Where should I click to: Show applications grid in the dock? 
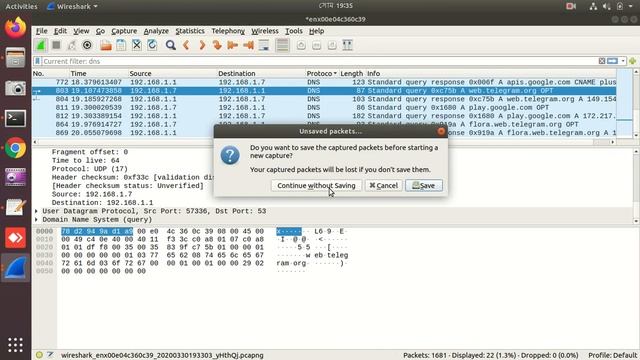(x=16, y=345)
